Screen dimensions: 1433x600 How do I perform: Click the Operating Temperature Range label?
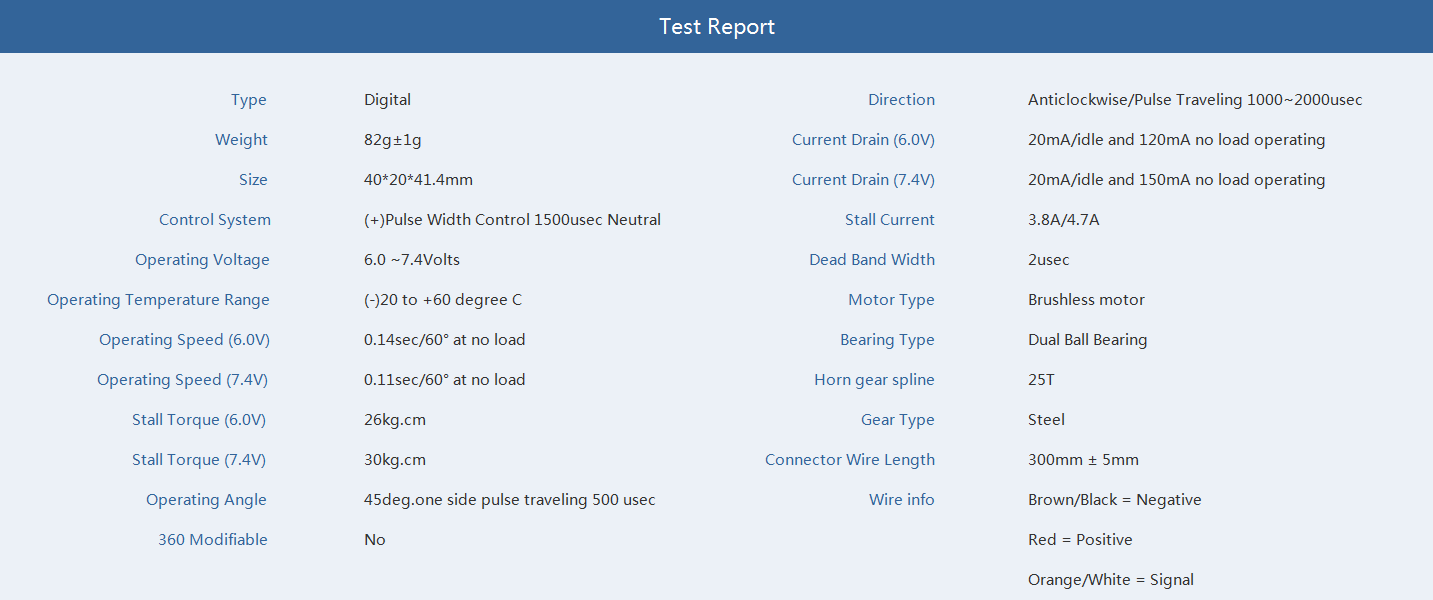coord(158,300)
